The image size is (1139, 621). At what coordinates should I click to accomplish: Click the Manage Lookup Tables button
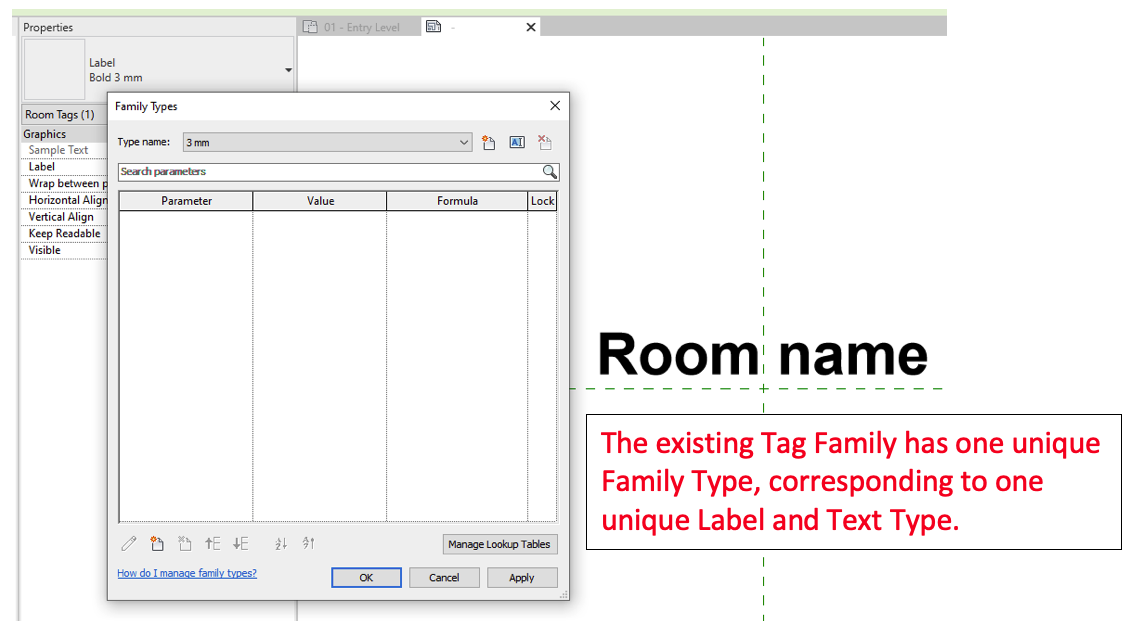pyautogui.click(x=500, y=544)
